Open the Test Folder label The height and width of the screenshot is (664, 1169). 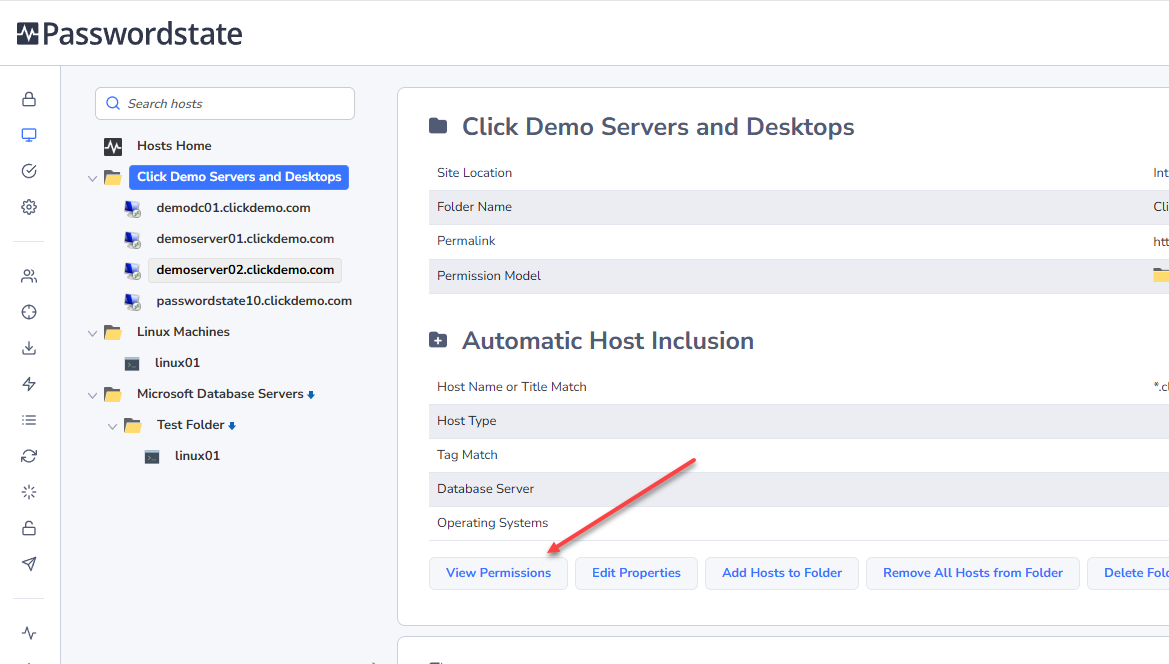tap(190, 425)
